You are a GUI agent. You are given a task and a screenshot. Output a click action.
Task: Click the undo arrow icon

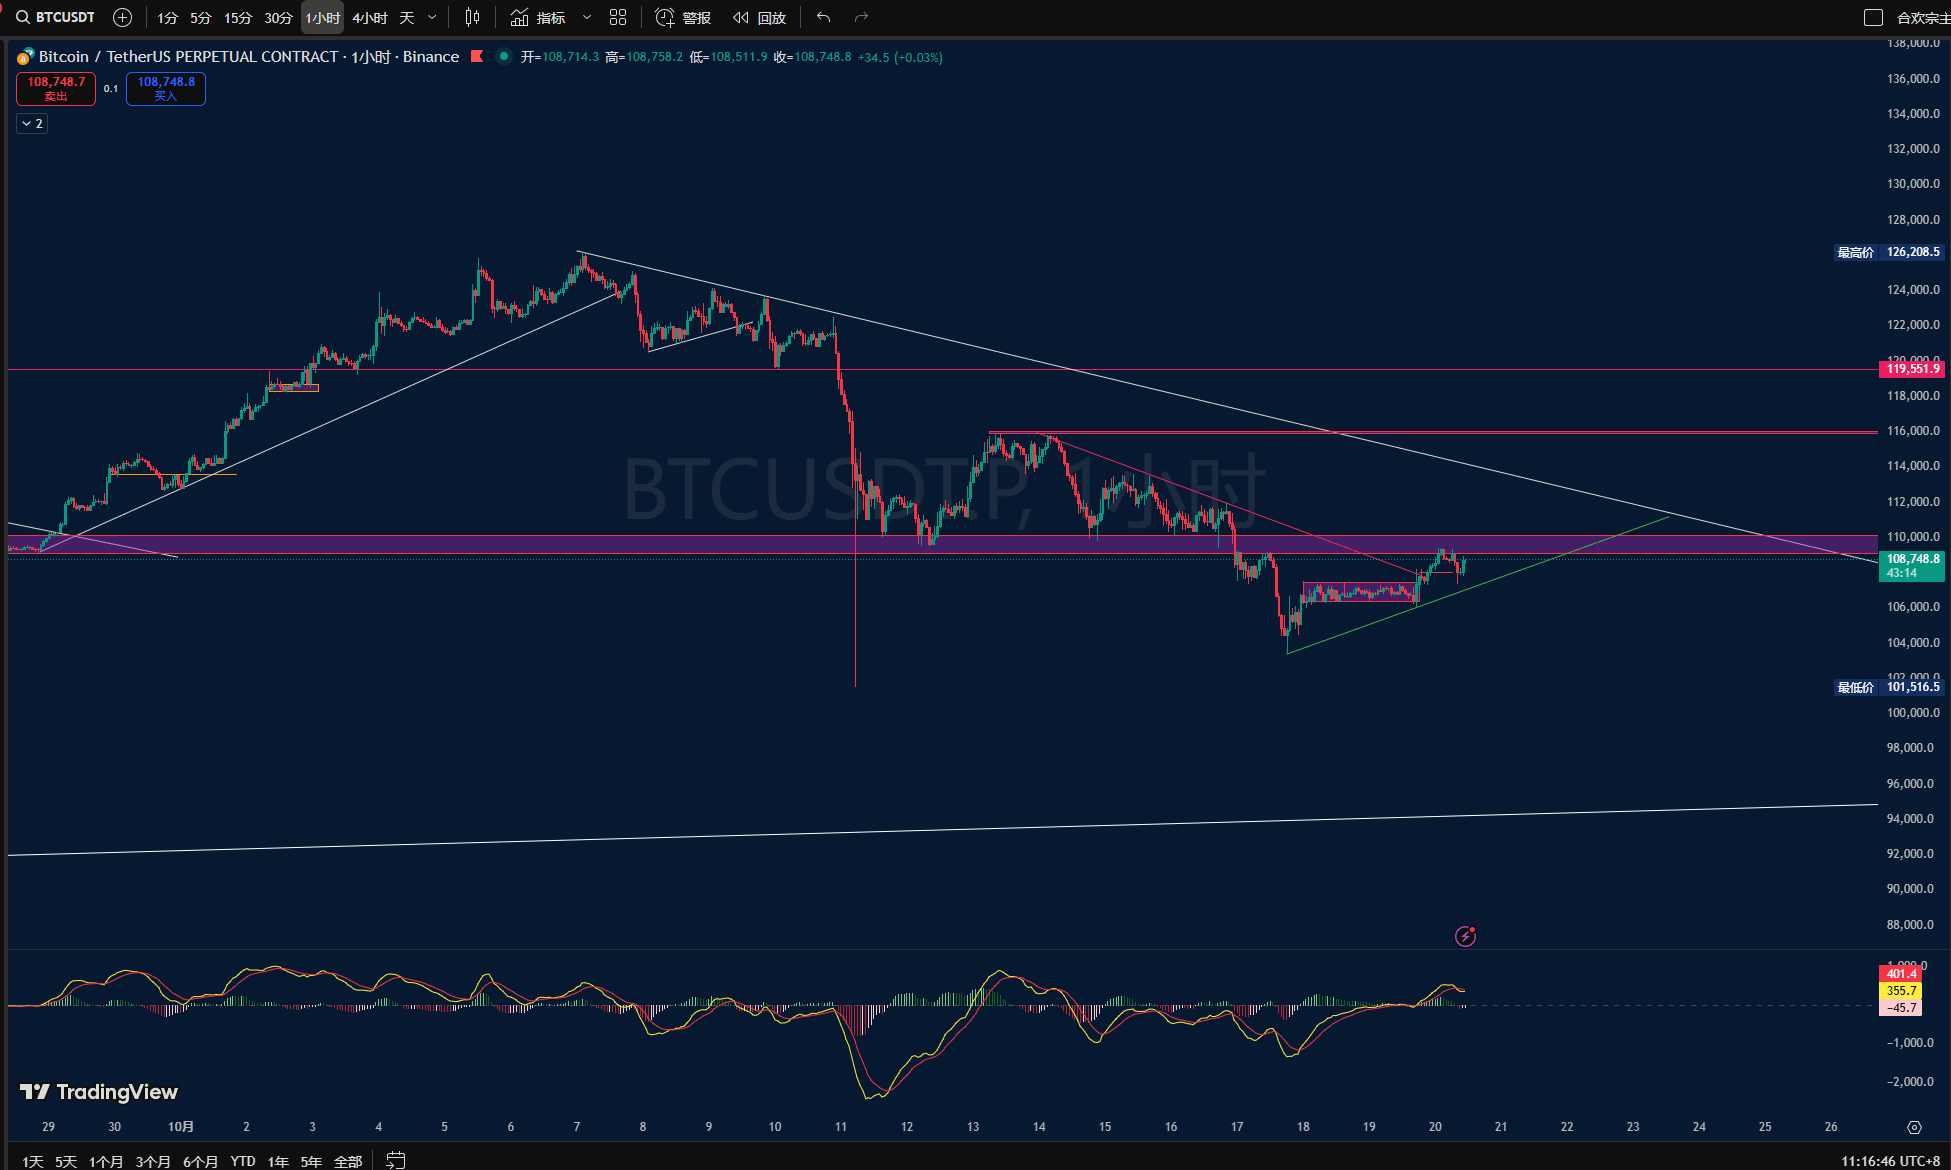pyautogui.click(x=823, y=17)
